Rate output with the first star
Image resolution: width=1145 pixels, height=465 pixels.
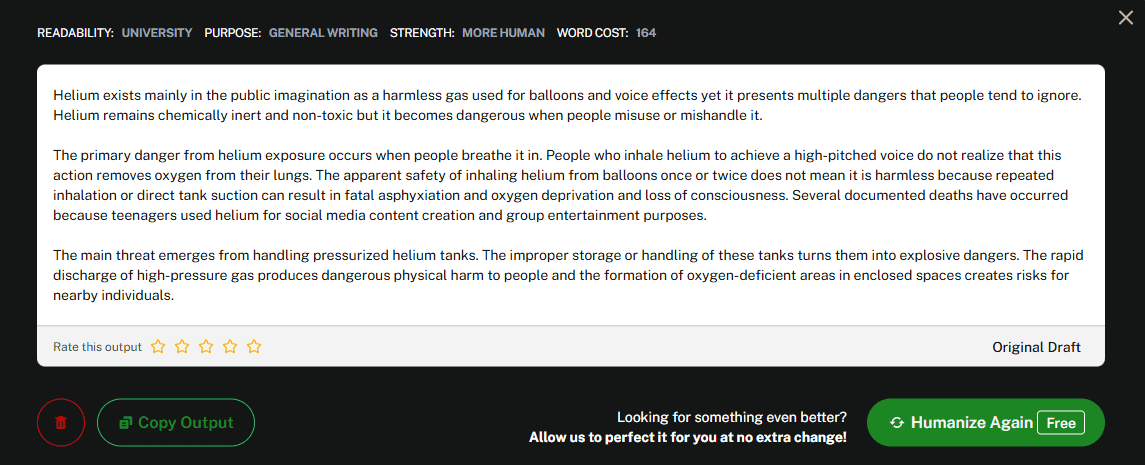click(158, 347)
